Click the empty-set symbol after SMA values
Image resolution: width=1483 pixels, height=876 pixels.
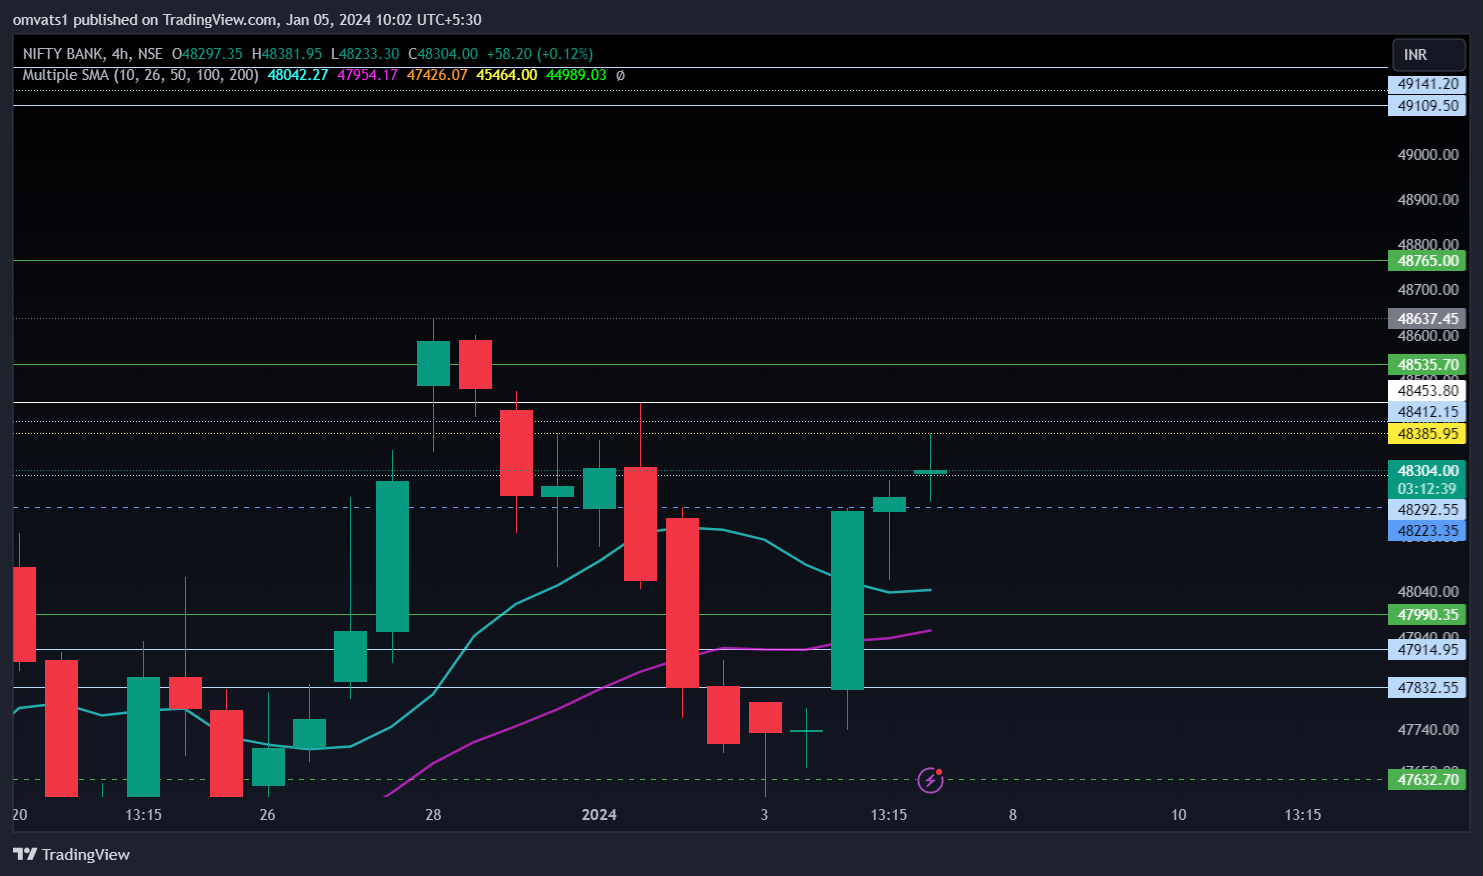620,75
